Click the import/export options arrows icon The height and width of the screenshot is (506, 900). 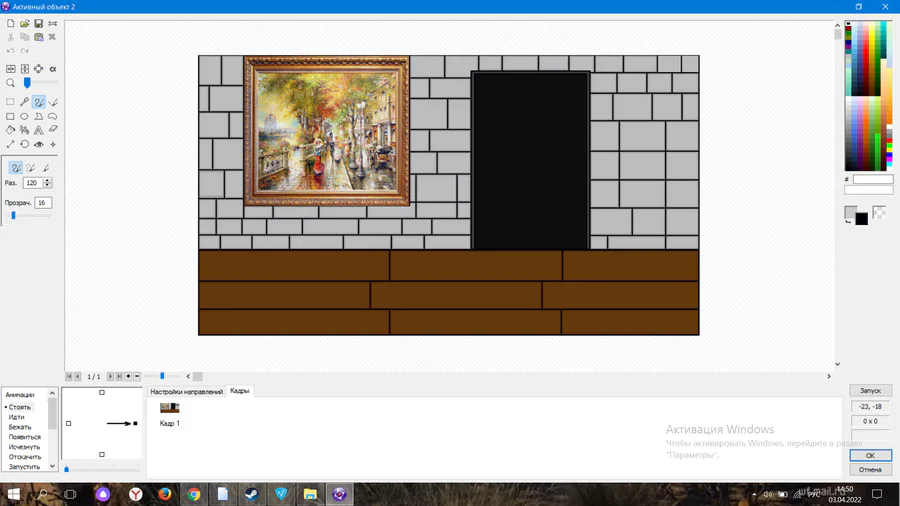click(x=53, y=24)
